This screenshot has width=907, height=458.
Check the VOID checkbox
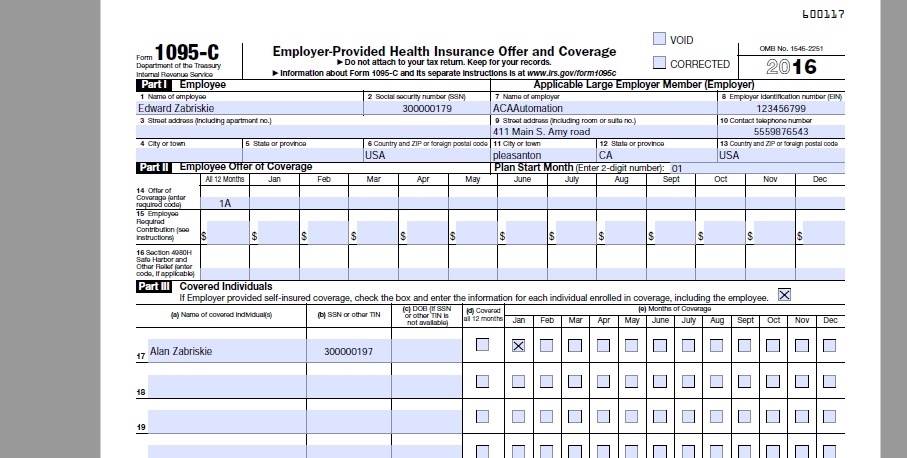click(x=659, y=39)
